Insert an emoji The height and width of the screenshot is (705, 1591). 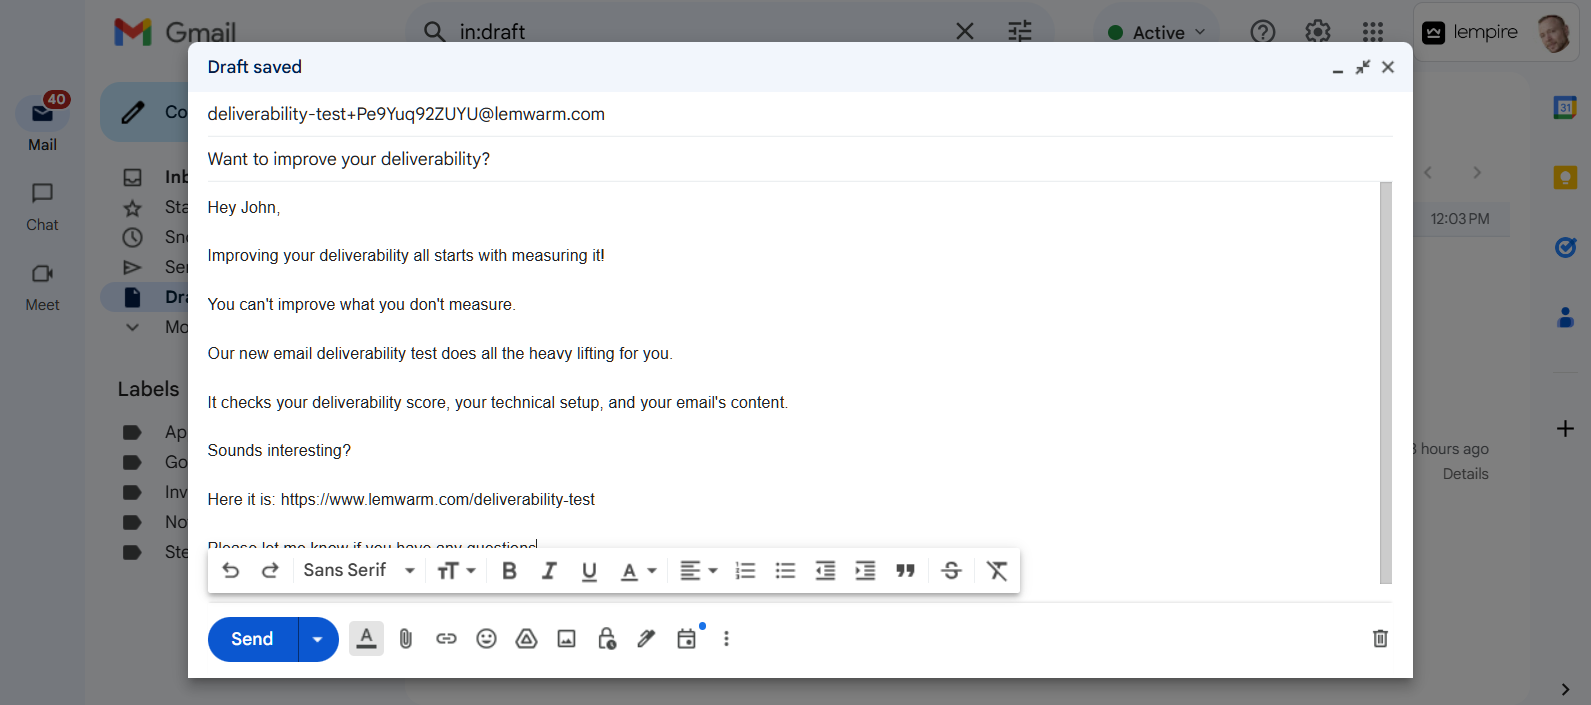point(486,638)
